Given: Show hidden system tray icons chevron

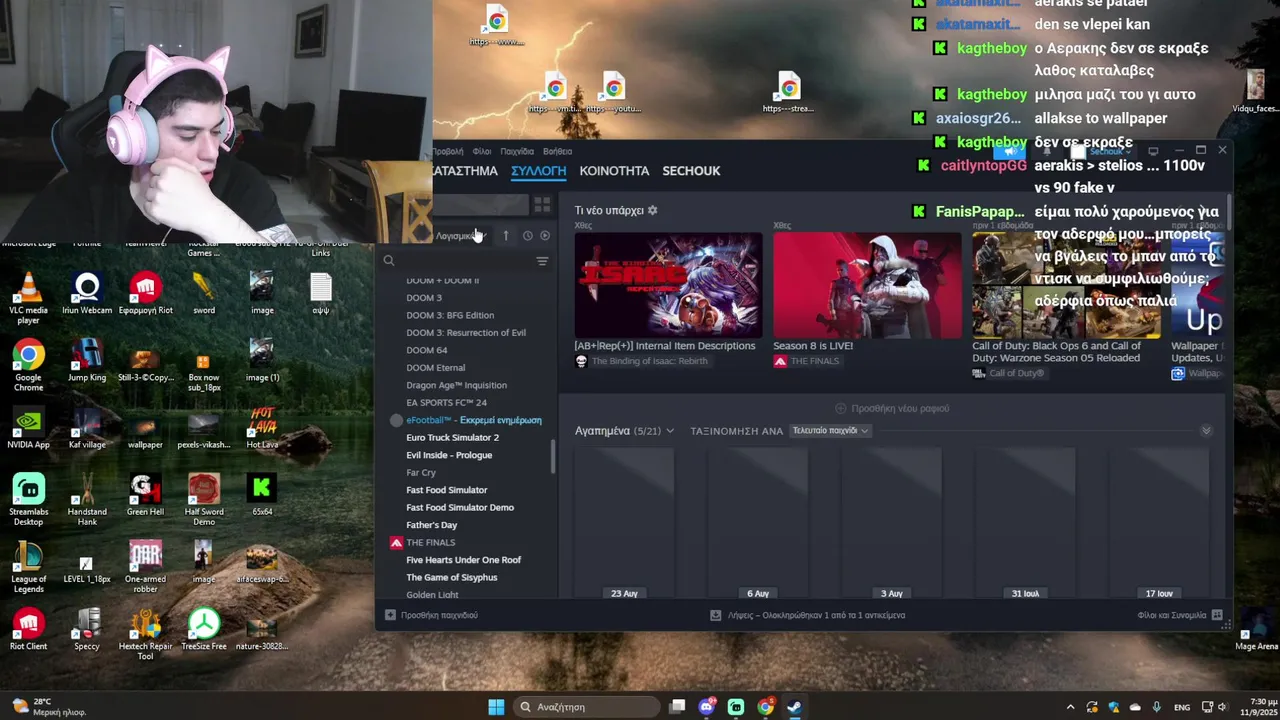Looking at the screenshot, I should 1070,707.
